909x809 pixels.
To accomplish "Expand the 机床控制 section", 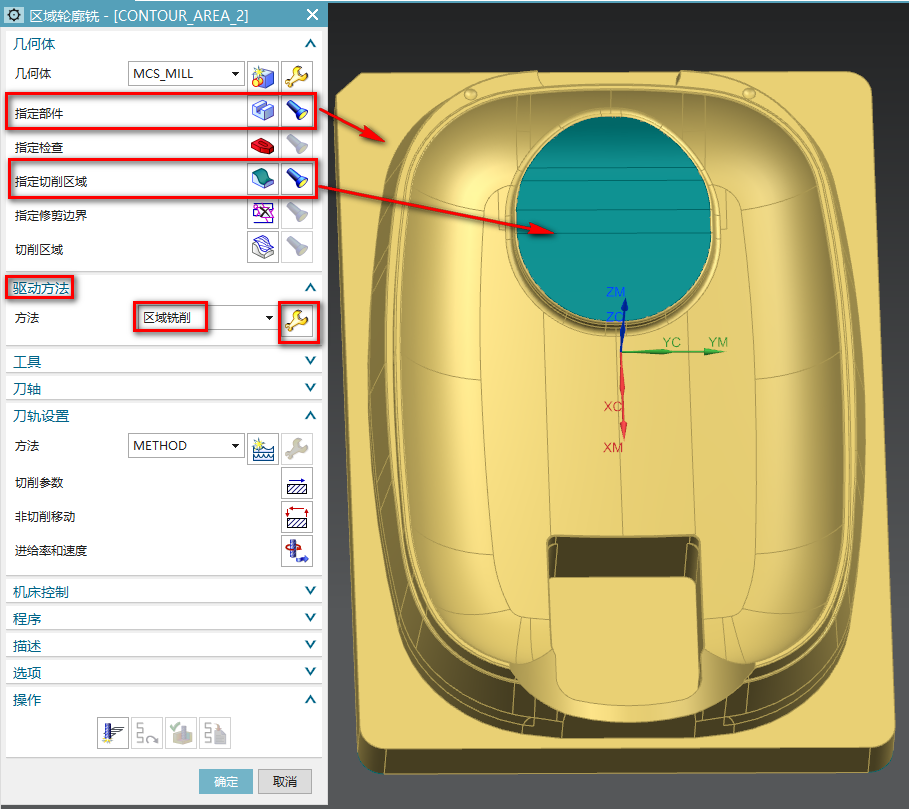I will (x=310, y=592).
